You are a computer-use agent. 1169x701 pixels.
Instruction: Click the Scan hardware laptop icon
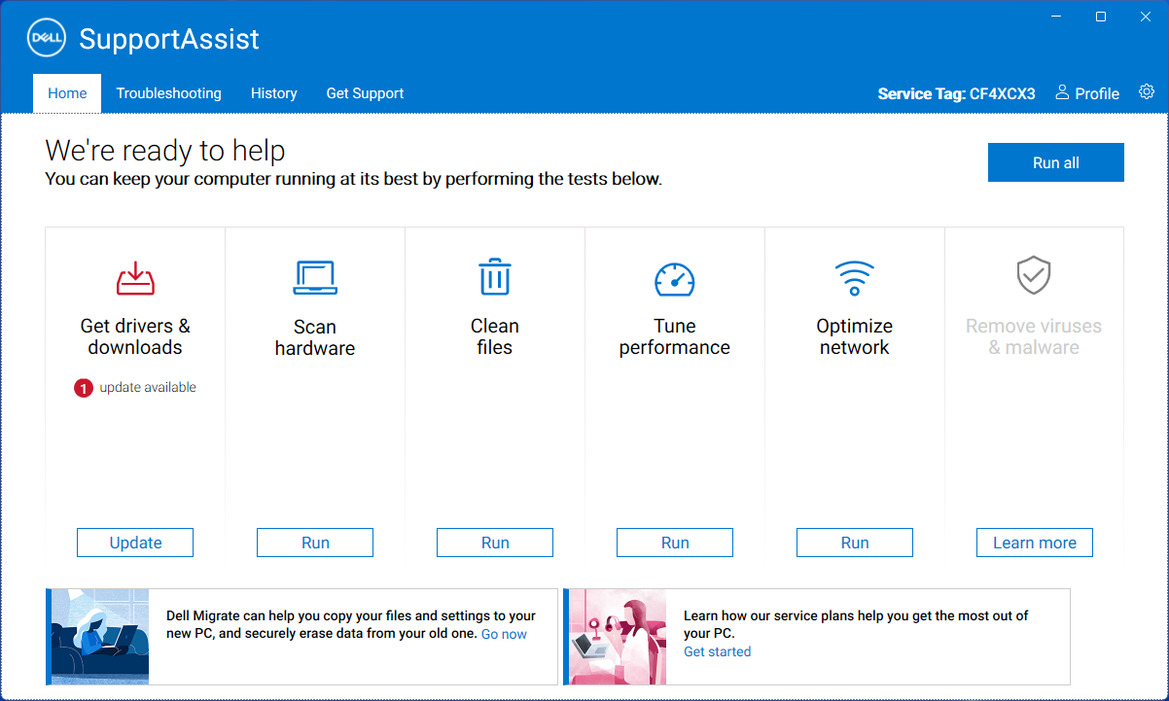coord(315,277)
